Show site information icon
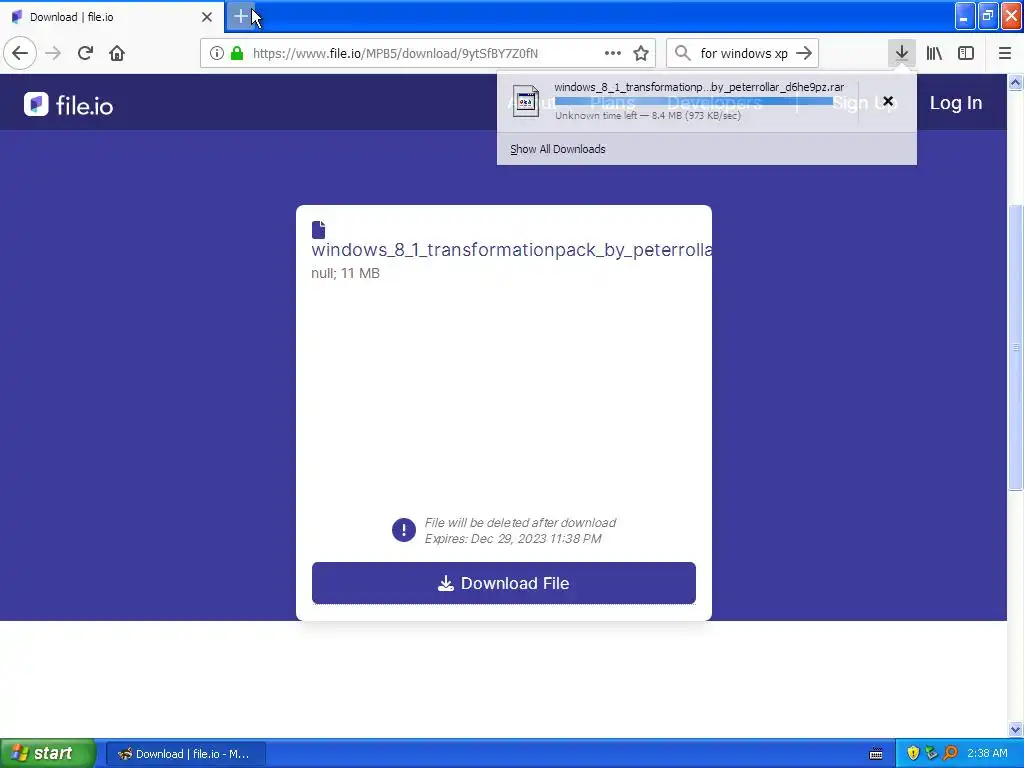Viewport: 1024px width, 768px height. (217, 53)
